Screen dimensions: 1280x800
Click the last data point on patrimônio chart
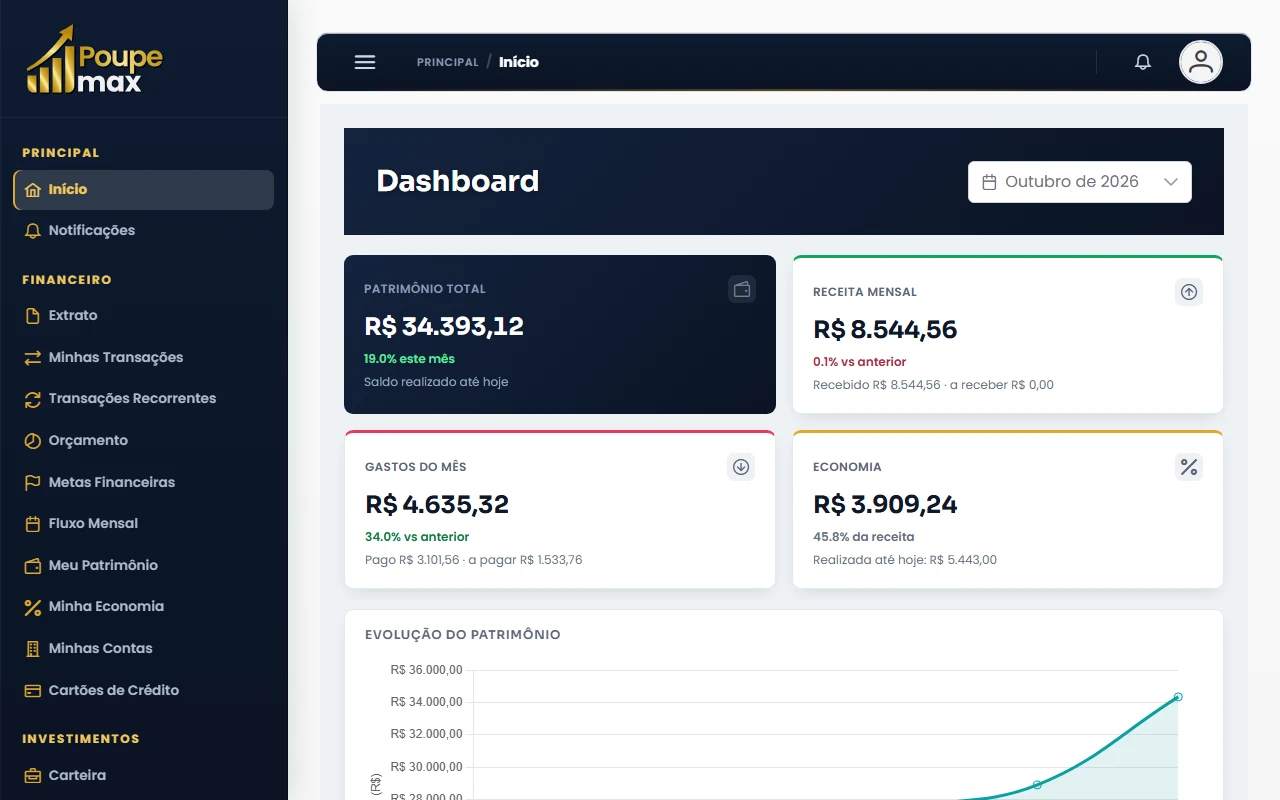(1178, 697)
